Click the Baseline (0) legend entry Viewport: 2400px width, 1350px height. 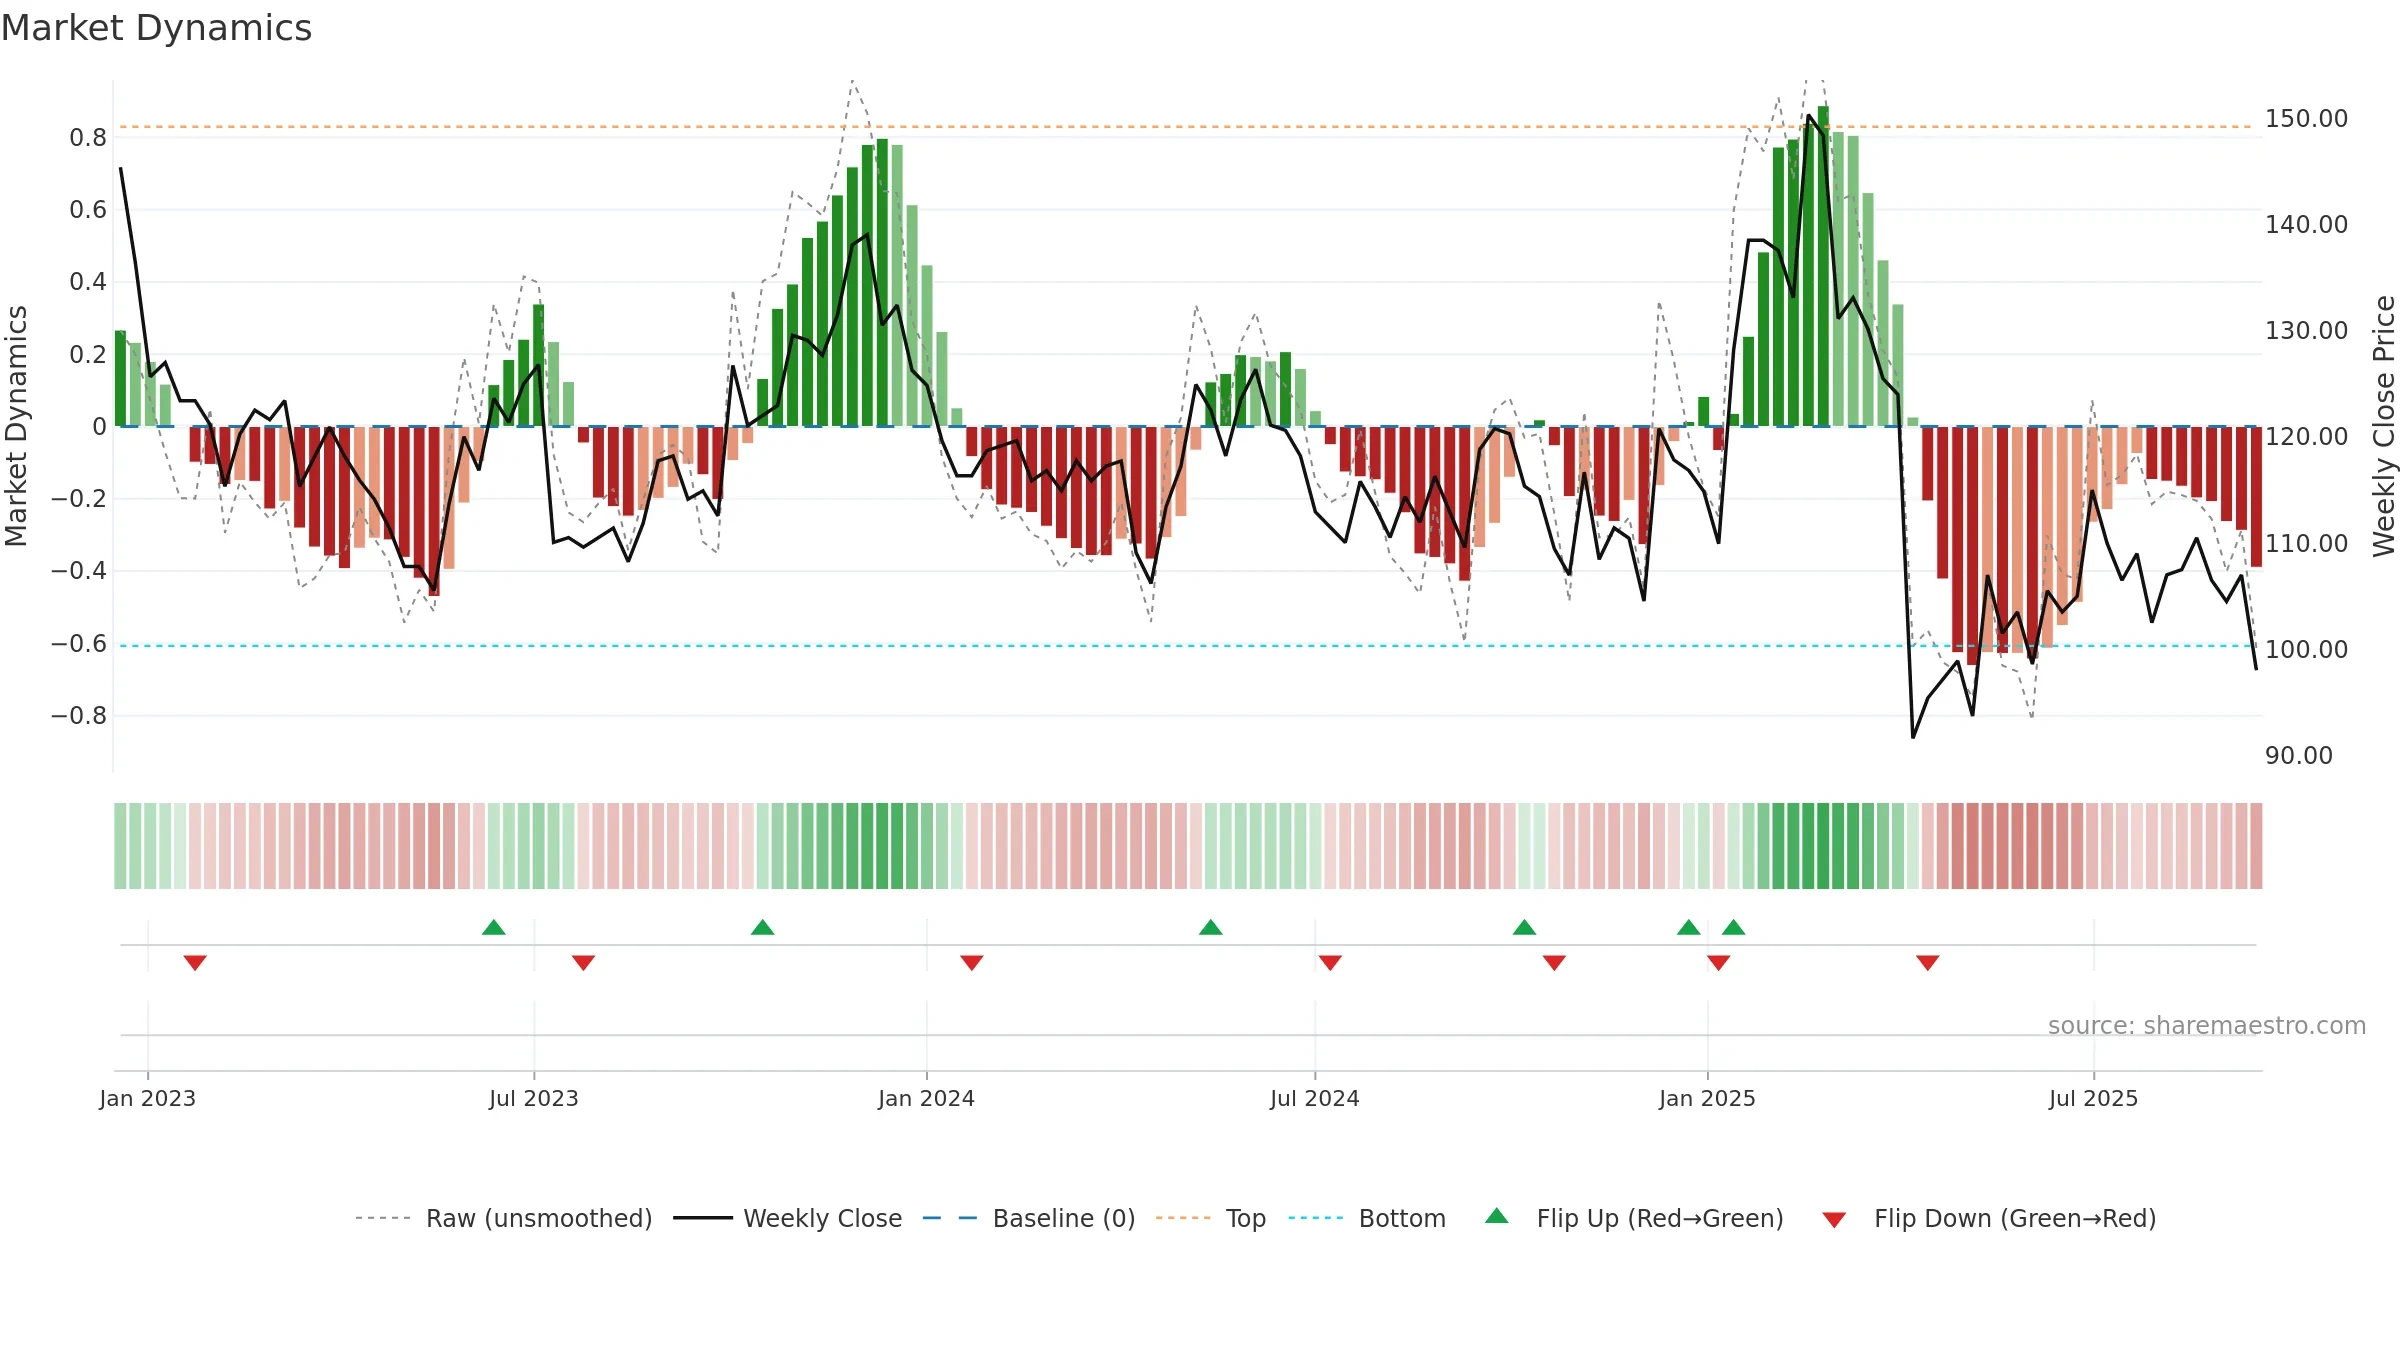(1029, 1218)
